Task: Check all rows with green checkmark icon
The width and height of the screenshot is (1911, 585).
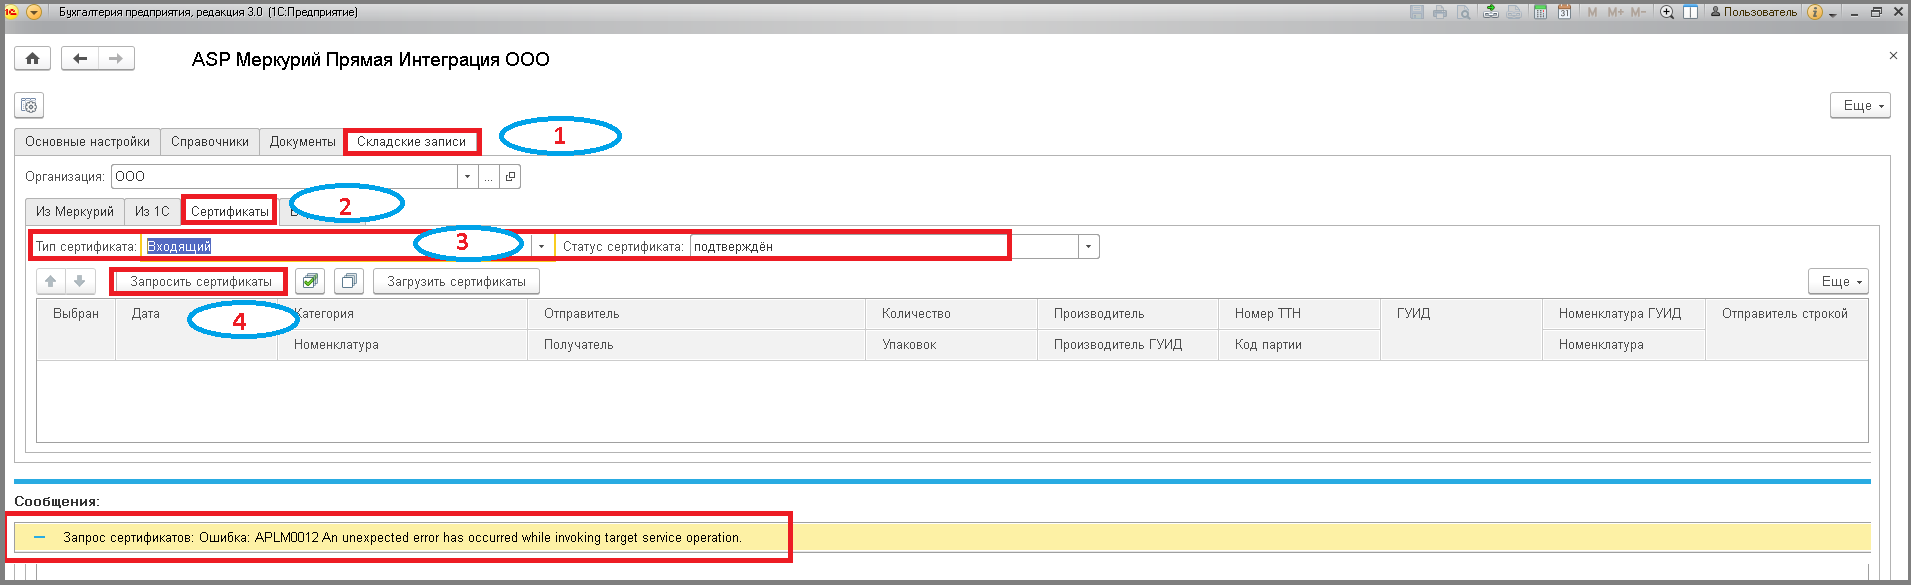Action: (x=310, y=281)
